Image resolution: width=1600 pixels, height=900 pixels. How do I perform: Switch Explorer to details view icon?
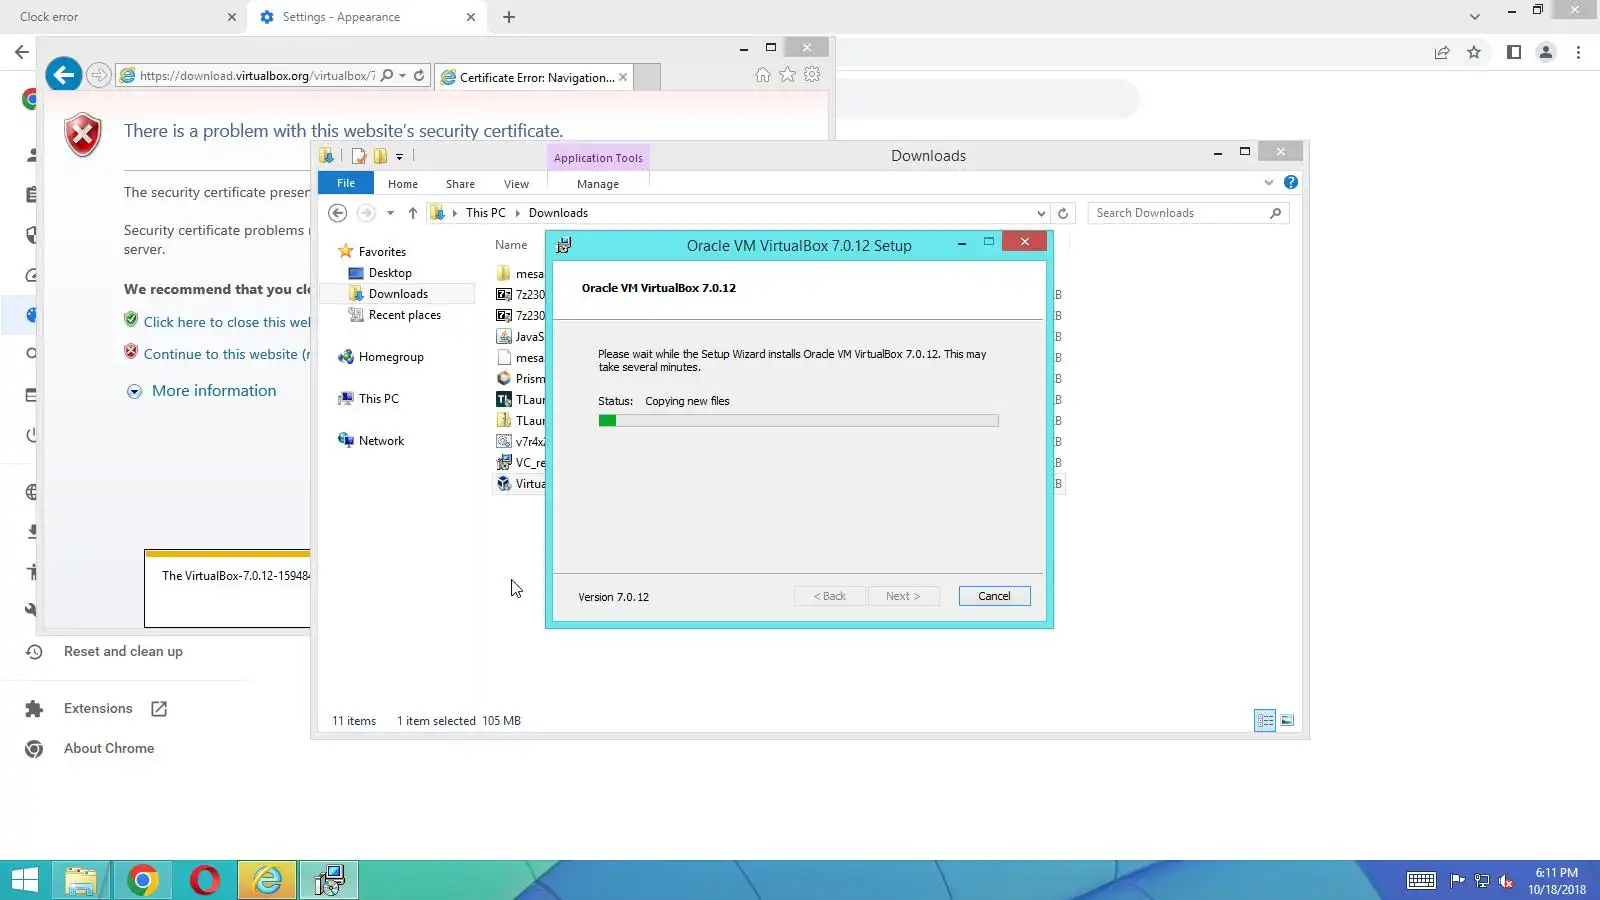tap(1265, 720)
